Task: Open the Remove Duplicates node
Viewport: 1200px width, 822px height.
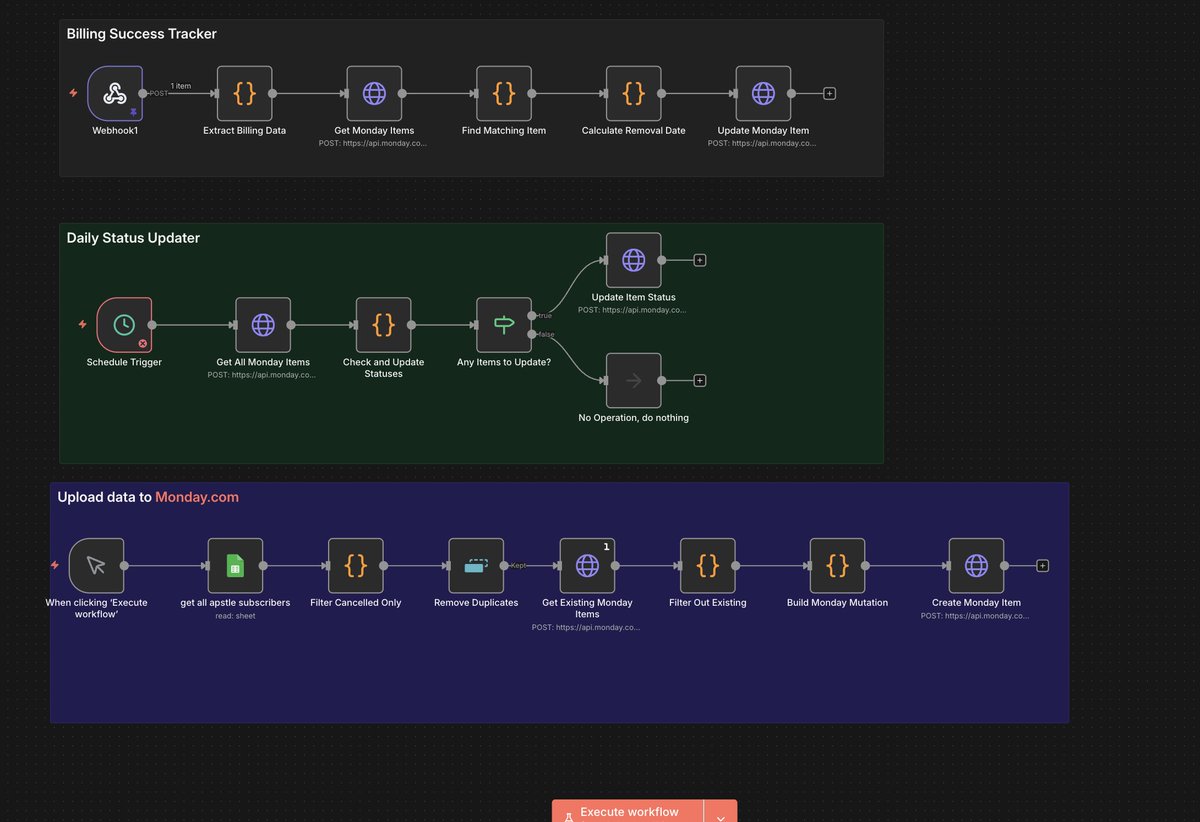Action: pyautogui.click(x=476, y=565)
